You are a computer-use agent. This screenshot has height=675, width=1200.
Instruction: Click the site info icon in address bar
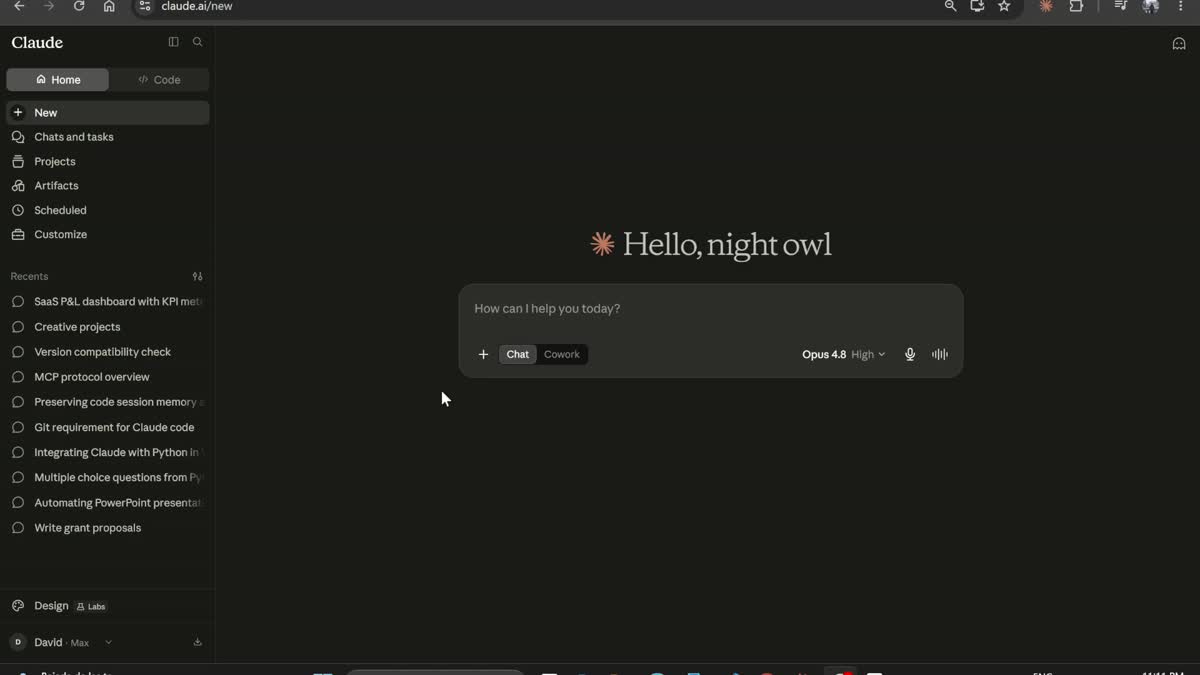click(x=144, y=6)
